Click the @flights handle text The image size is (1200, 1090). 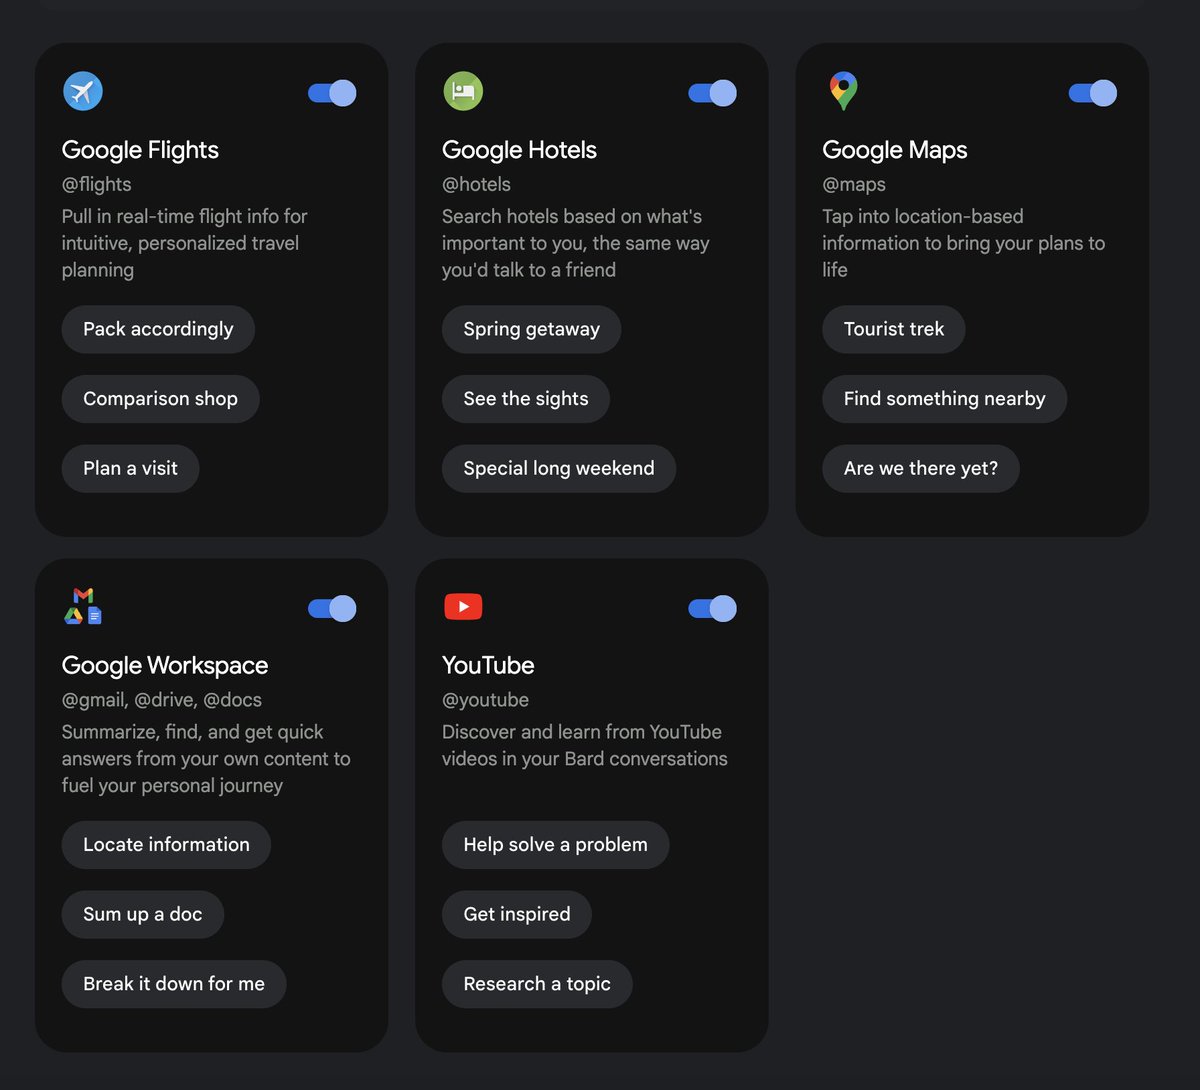[x=97, y=184]
